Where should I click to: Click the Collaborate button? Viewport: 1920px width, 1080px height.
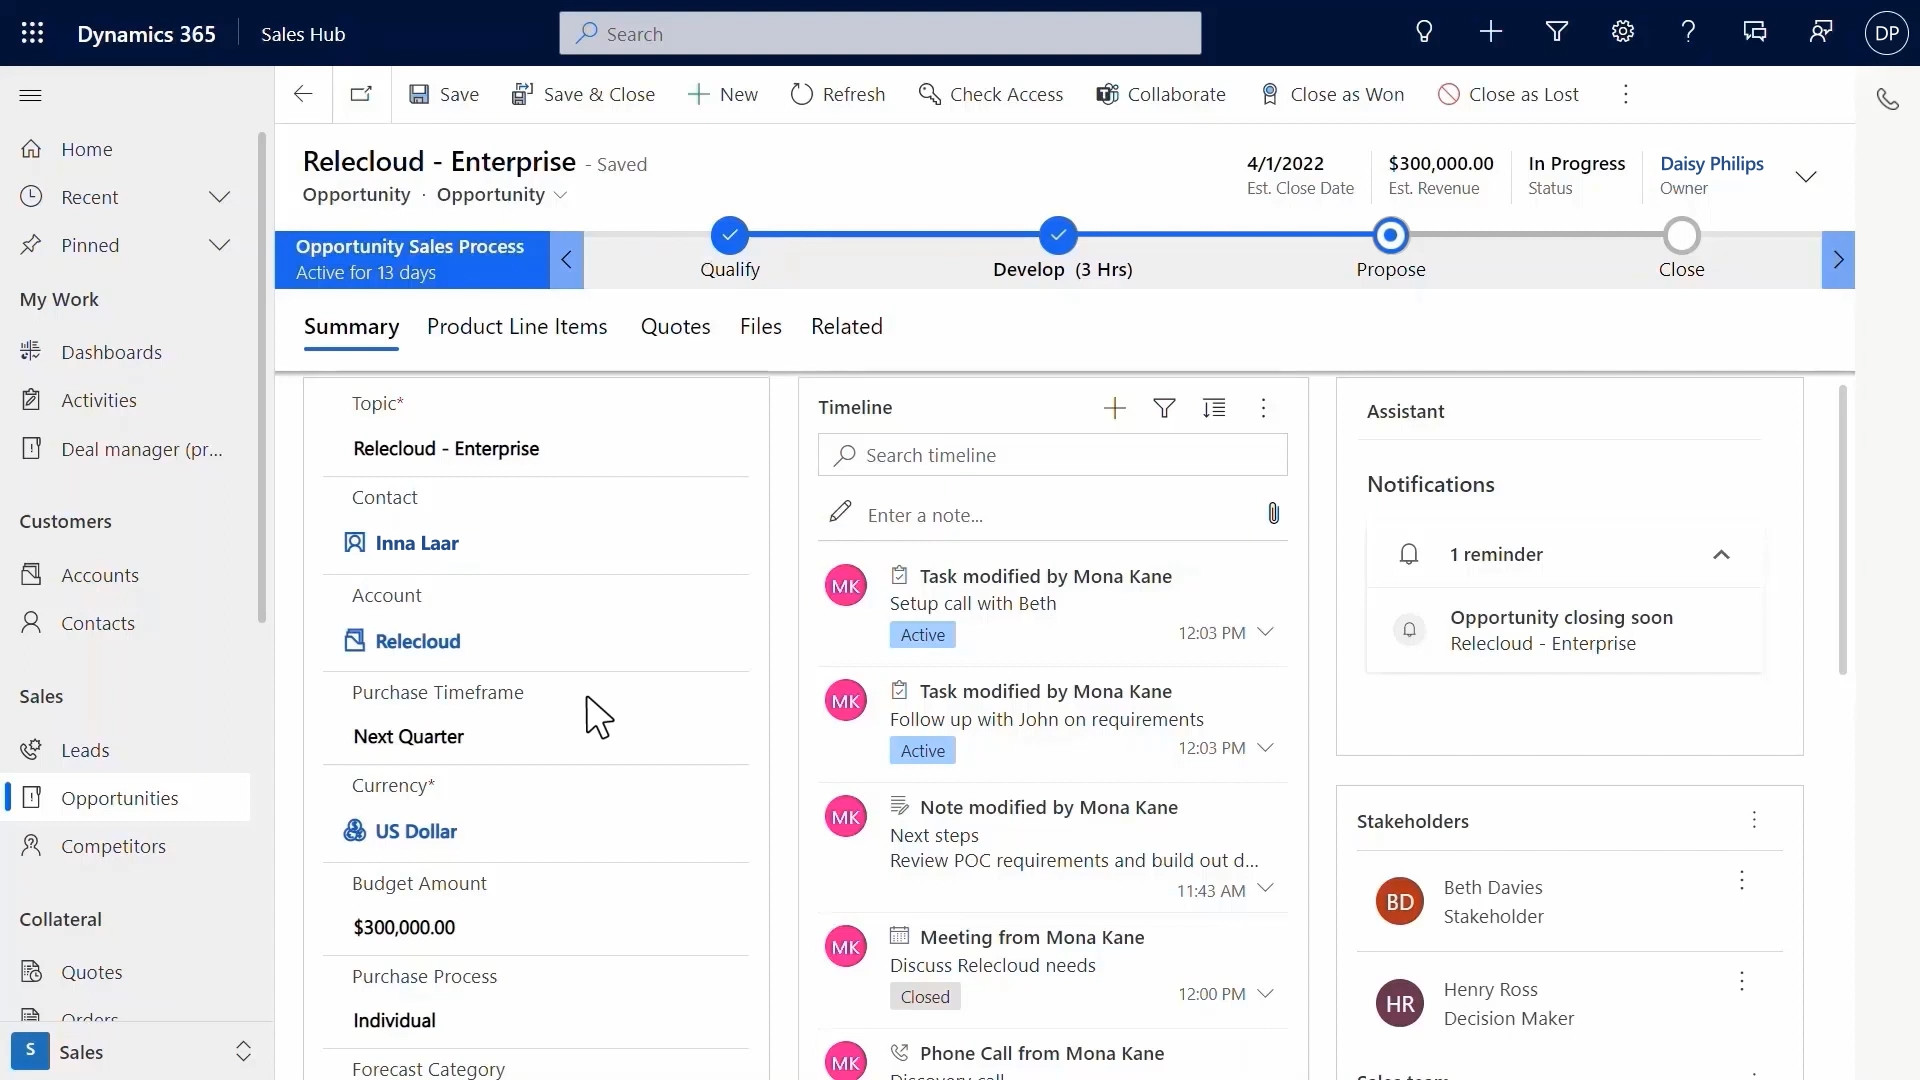pyautogui.click(x=1161, y=94)
